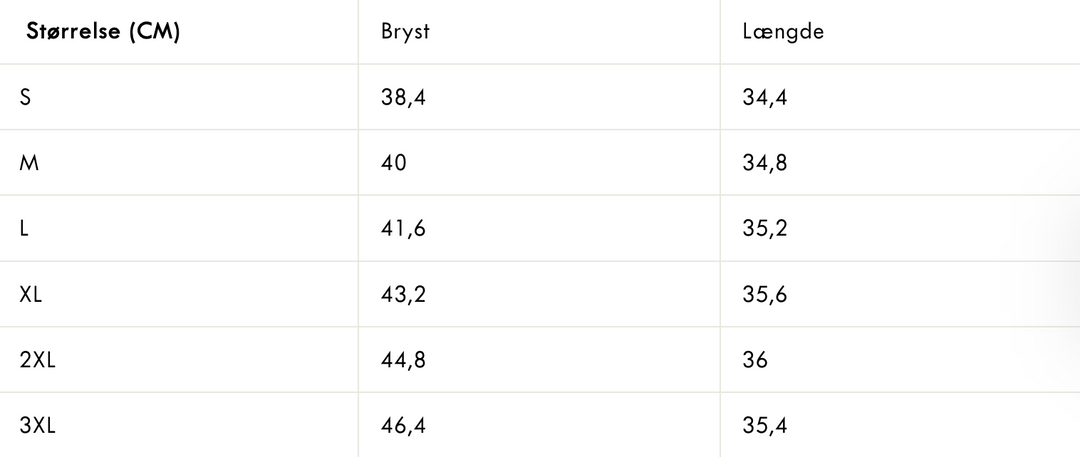Click the 44,8 Bryst value

pyautogui.click(x=404, y=360)
